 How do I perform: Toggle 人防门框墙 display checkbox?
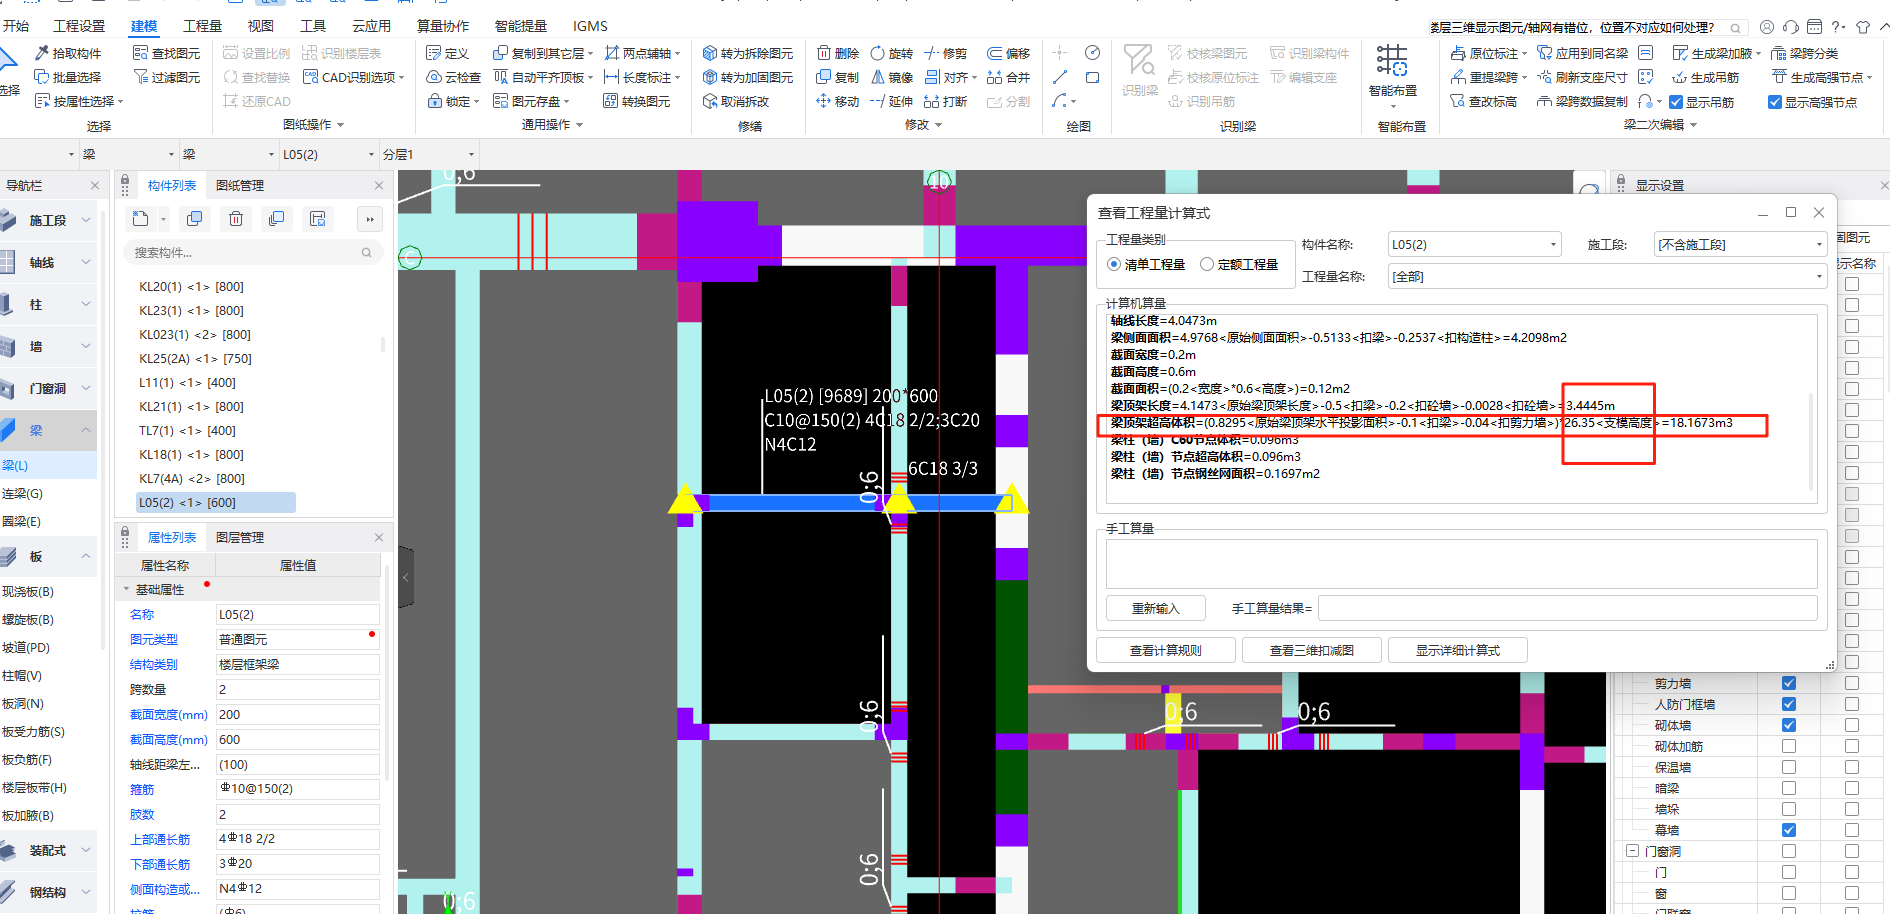[x=1789, y=704]
